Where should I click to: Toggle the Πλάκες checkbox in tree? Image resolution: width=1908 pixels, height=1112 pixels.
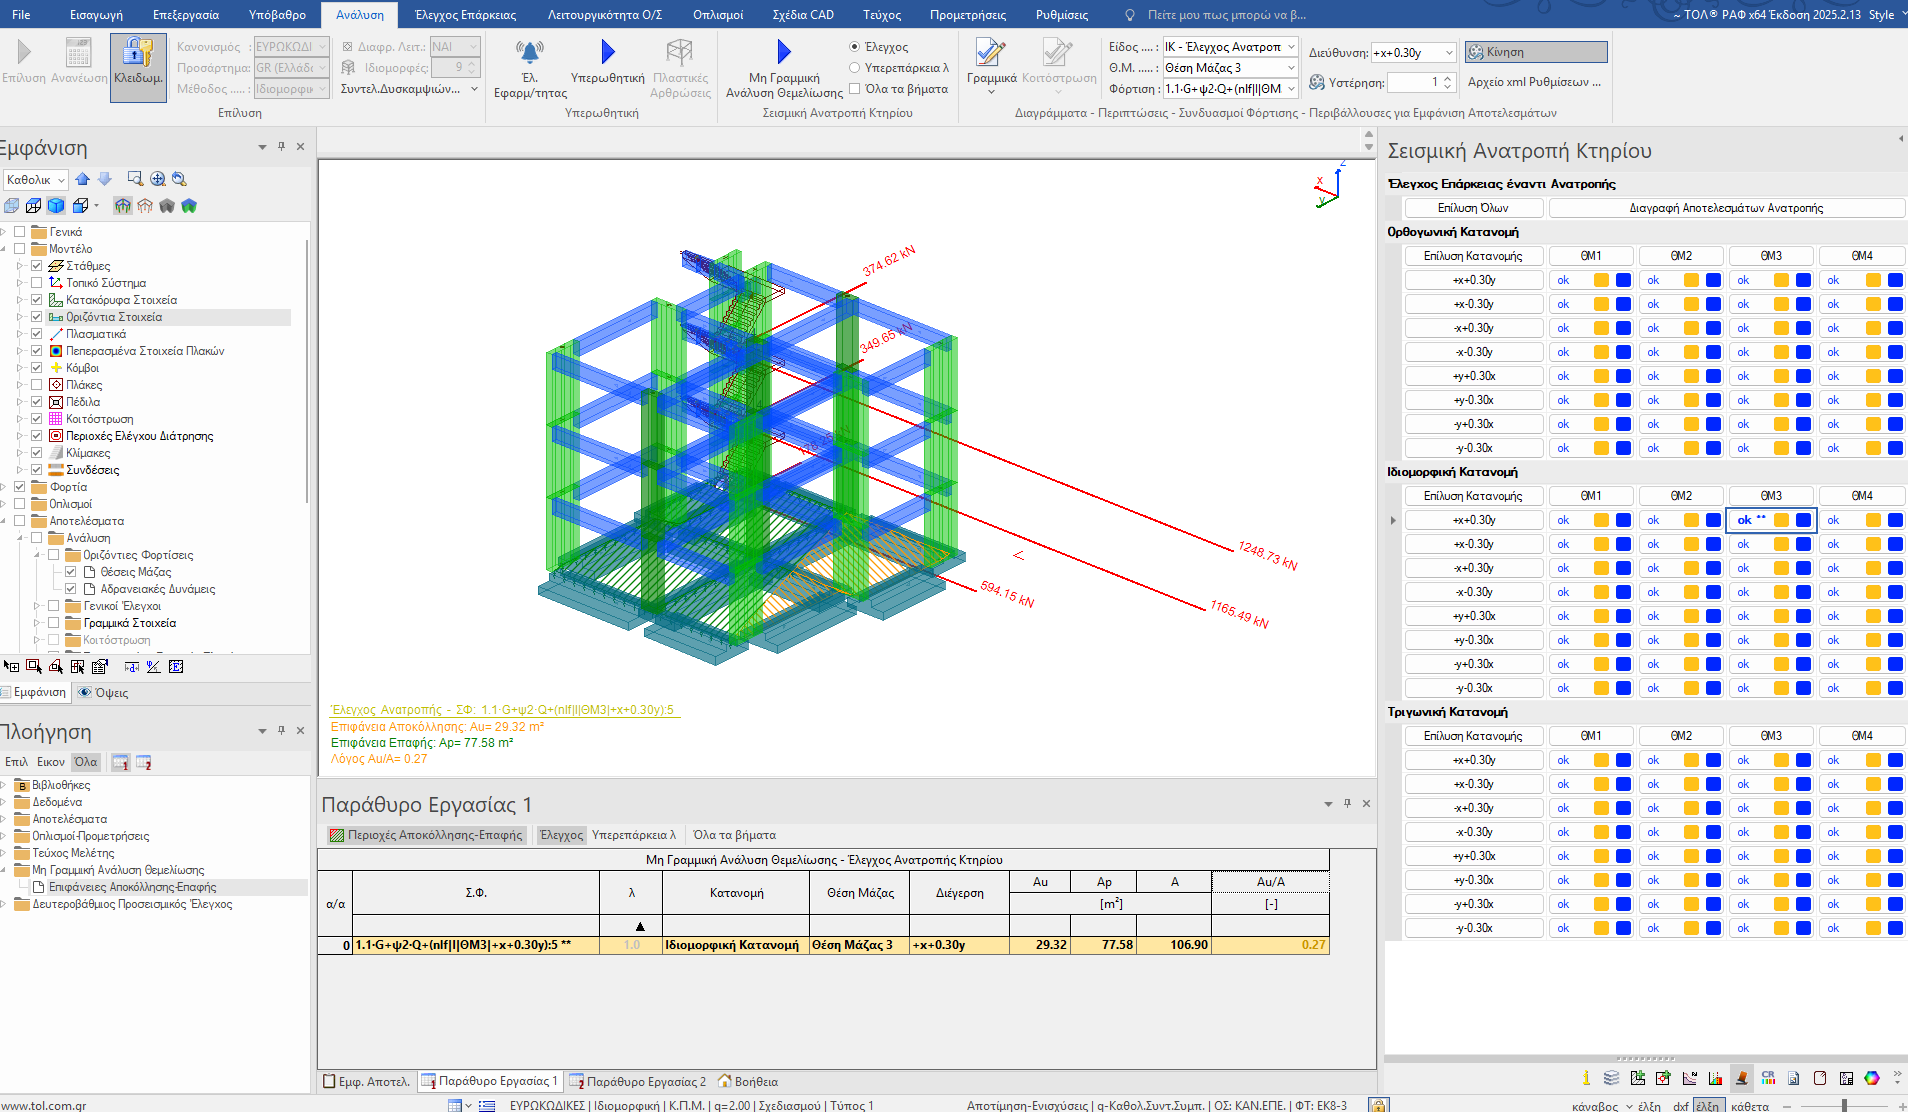coord(37,385)
